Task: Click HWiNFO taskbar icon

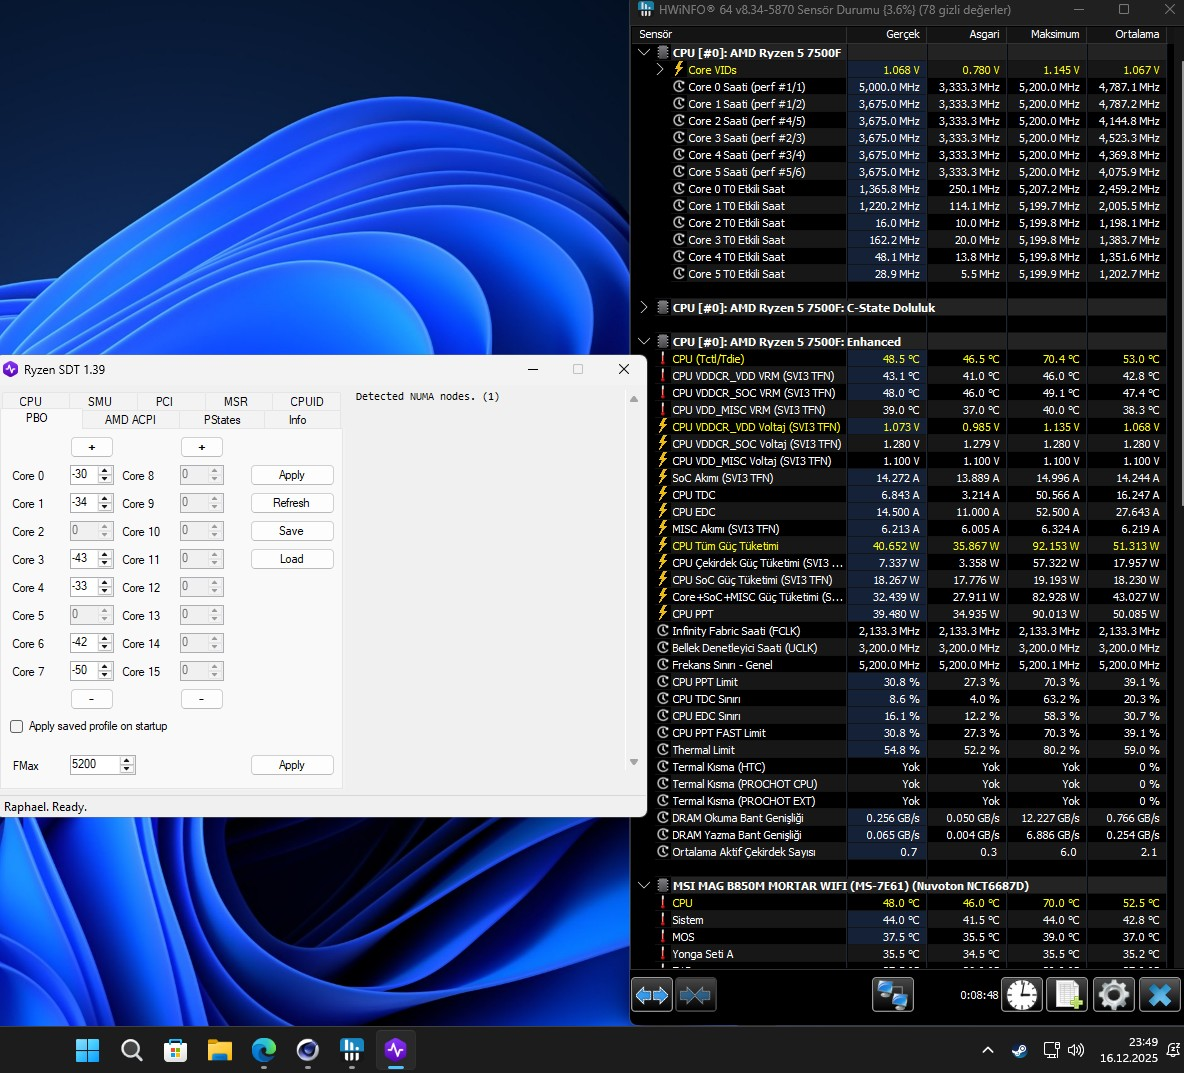Action: click(x=352, y=1050)
